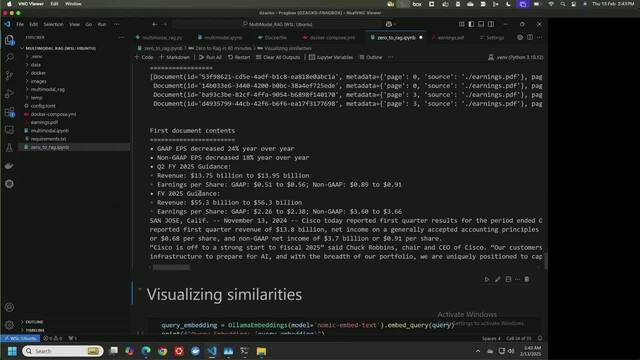The height and width of the screenshot is (360, 640).
Task: Toggle the bottom panel layout button
Action: coord(481,24)
